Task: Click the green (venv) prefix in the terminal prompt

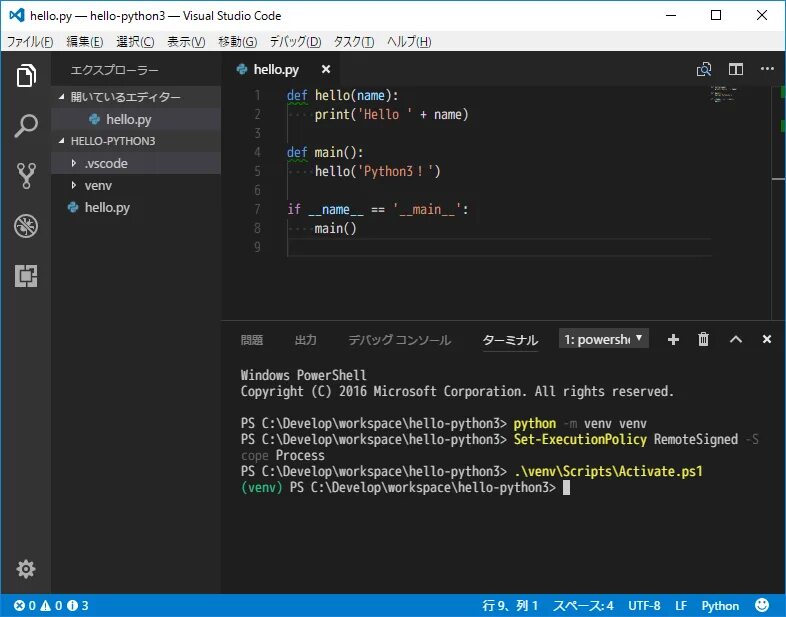Action: point(262,487)
